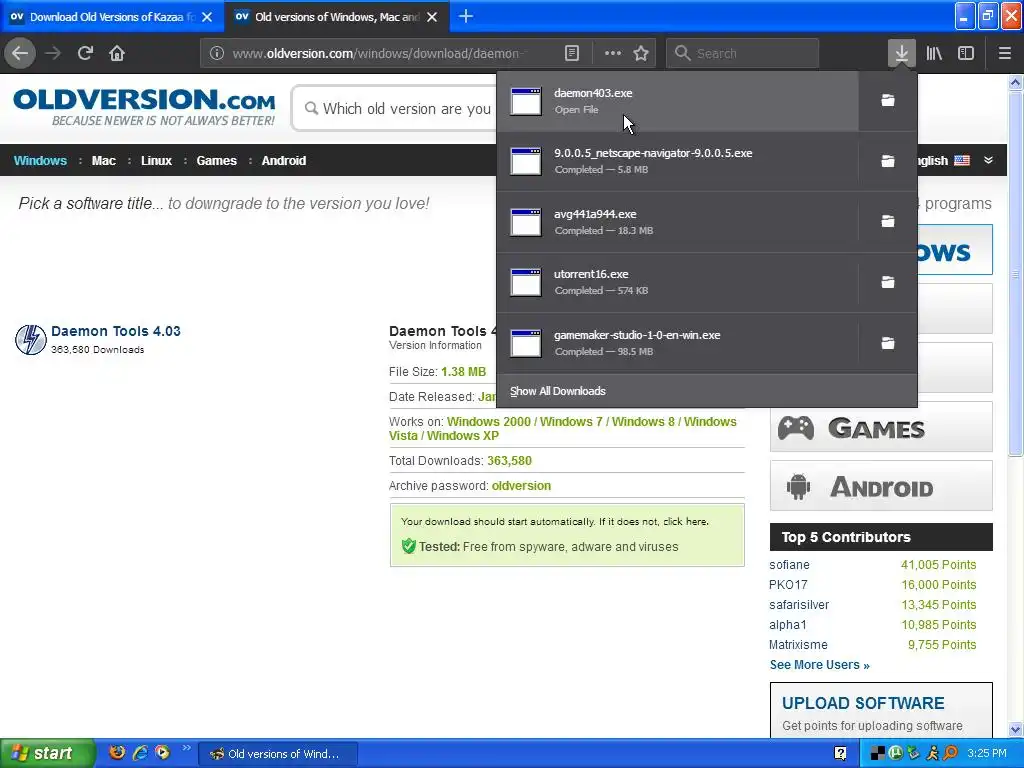Open containing folder for gamemaker-studio download
This screenshot has height=768, width=1024.
[x=888, y=343]
